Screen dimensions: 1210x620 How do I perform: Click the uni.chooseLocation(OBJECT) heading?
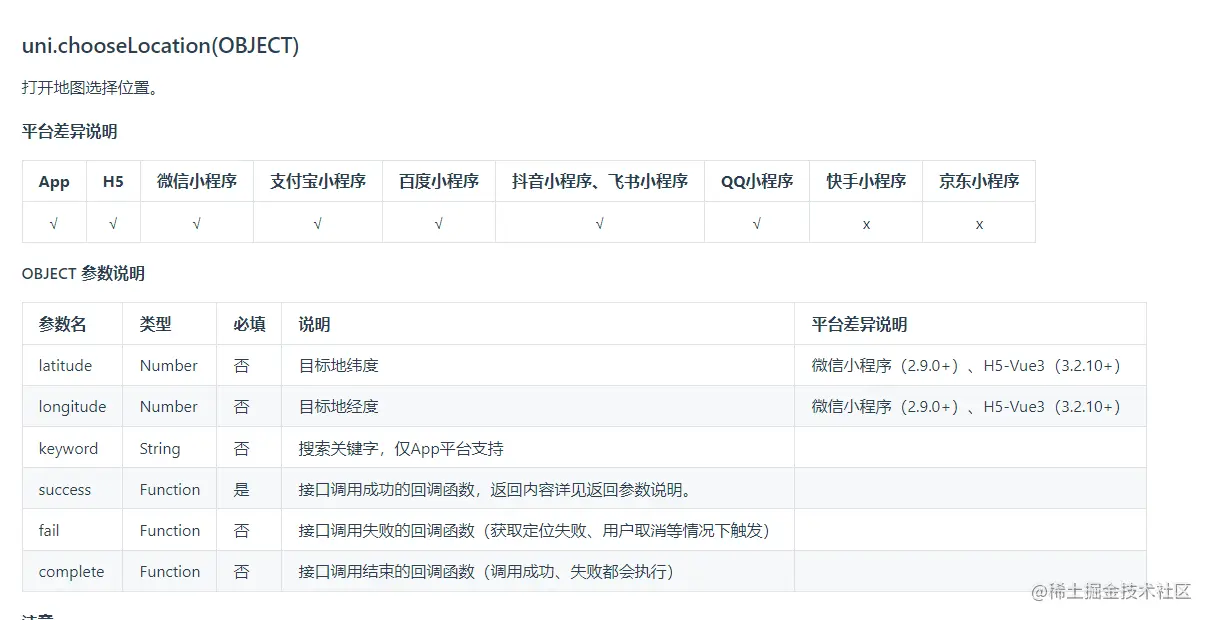(x=160, y=46)
